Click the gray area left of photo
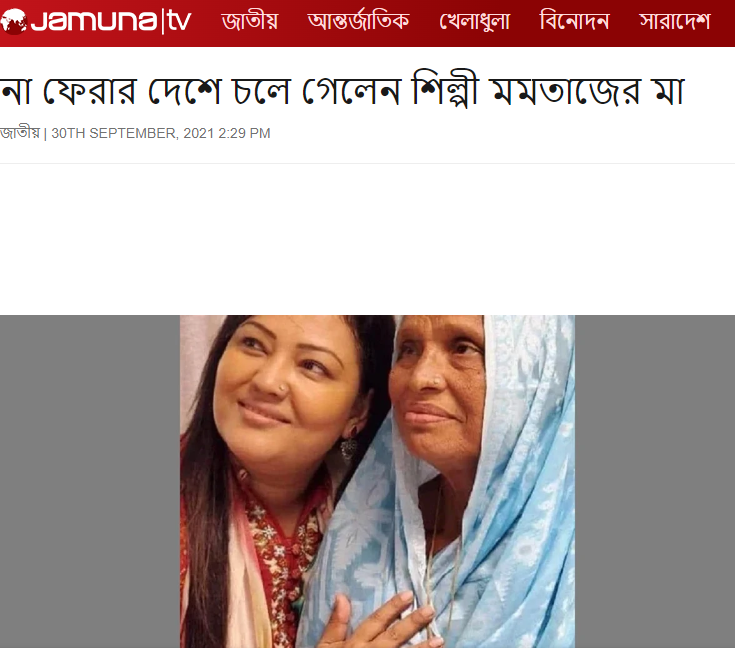 coord(90,482)
